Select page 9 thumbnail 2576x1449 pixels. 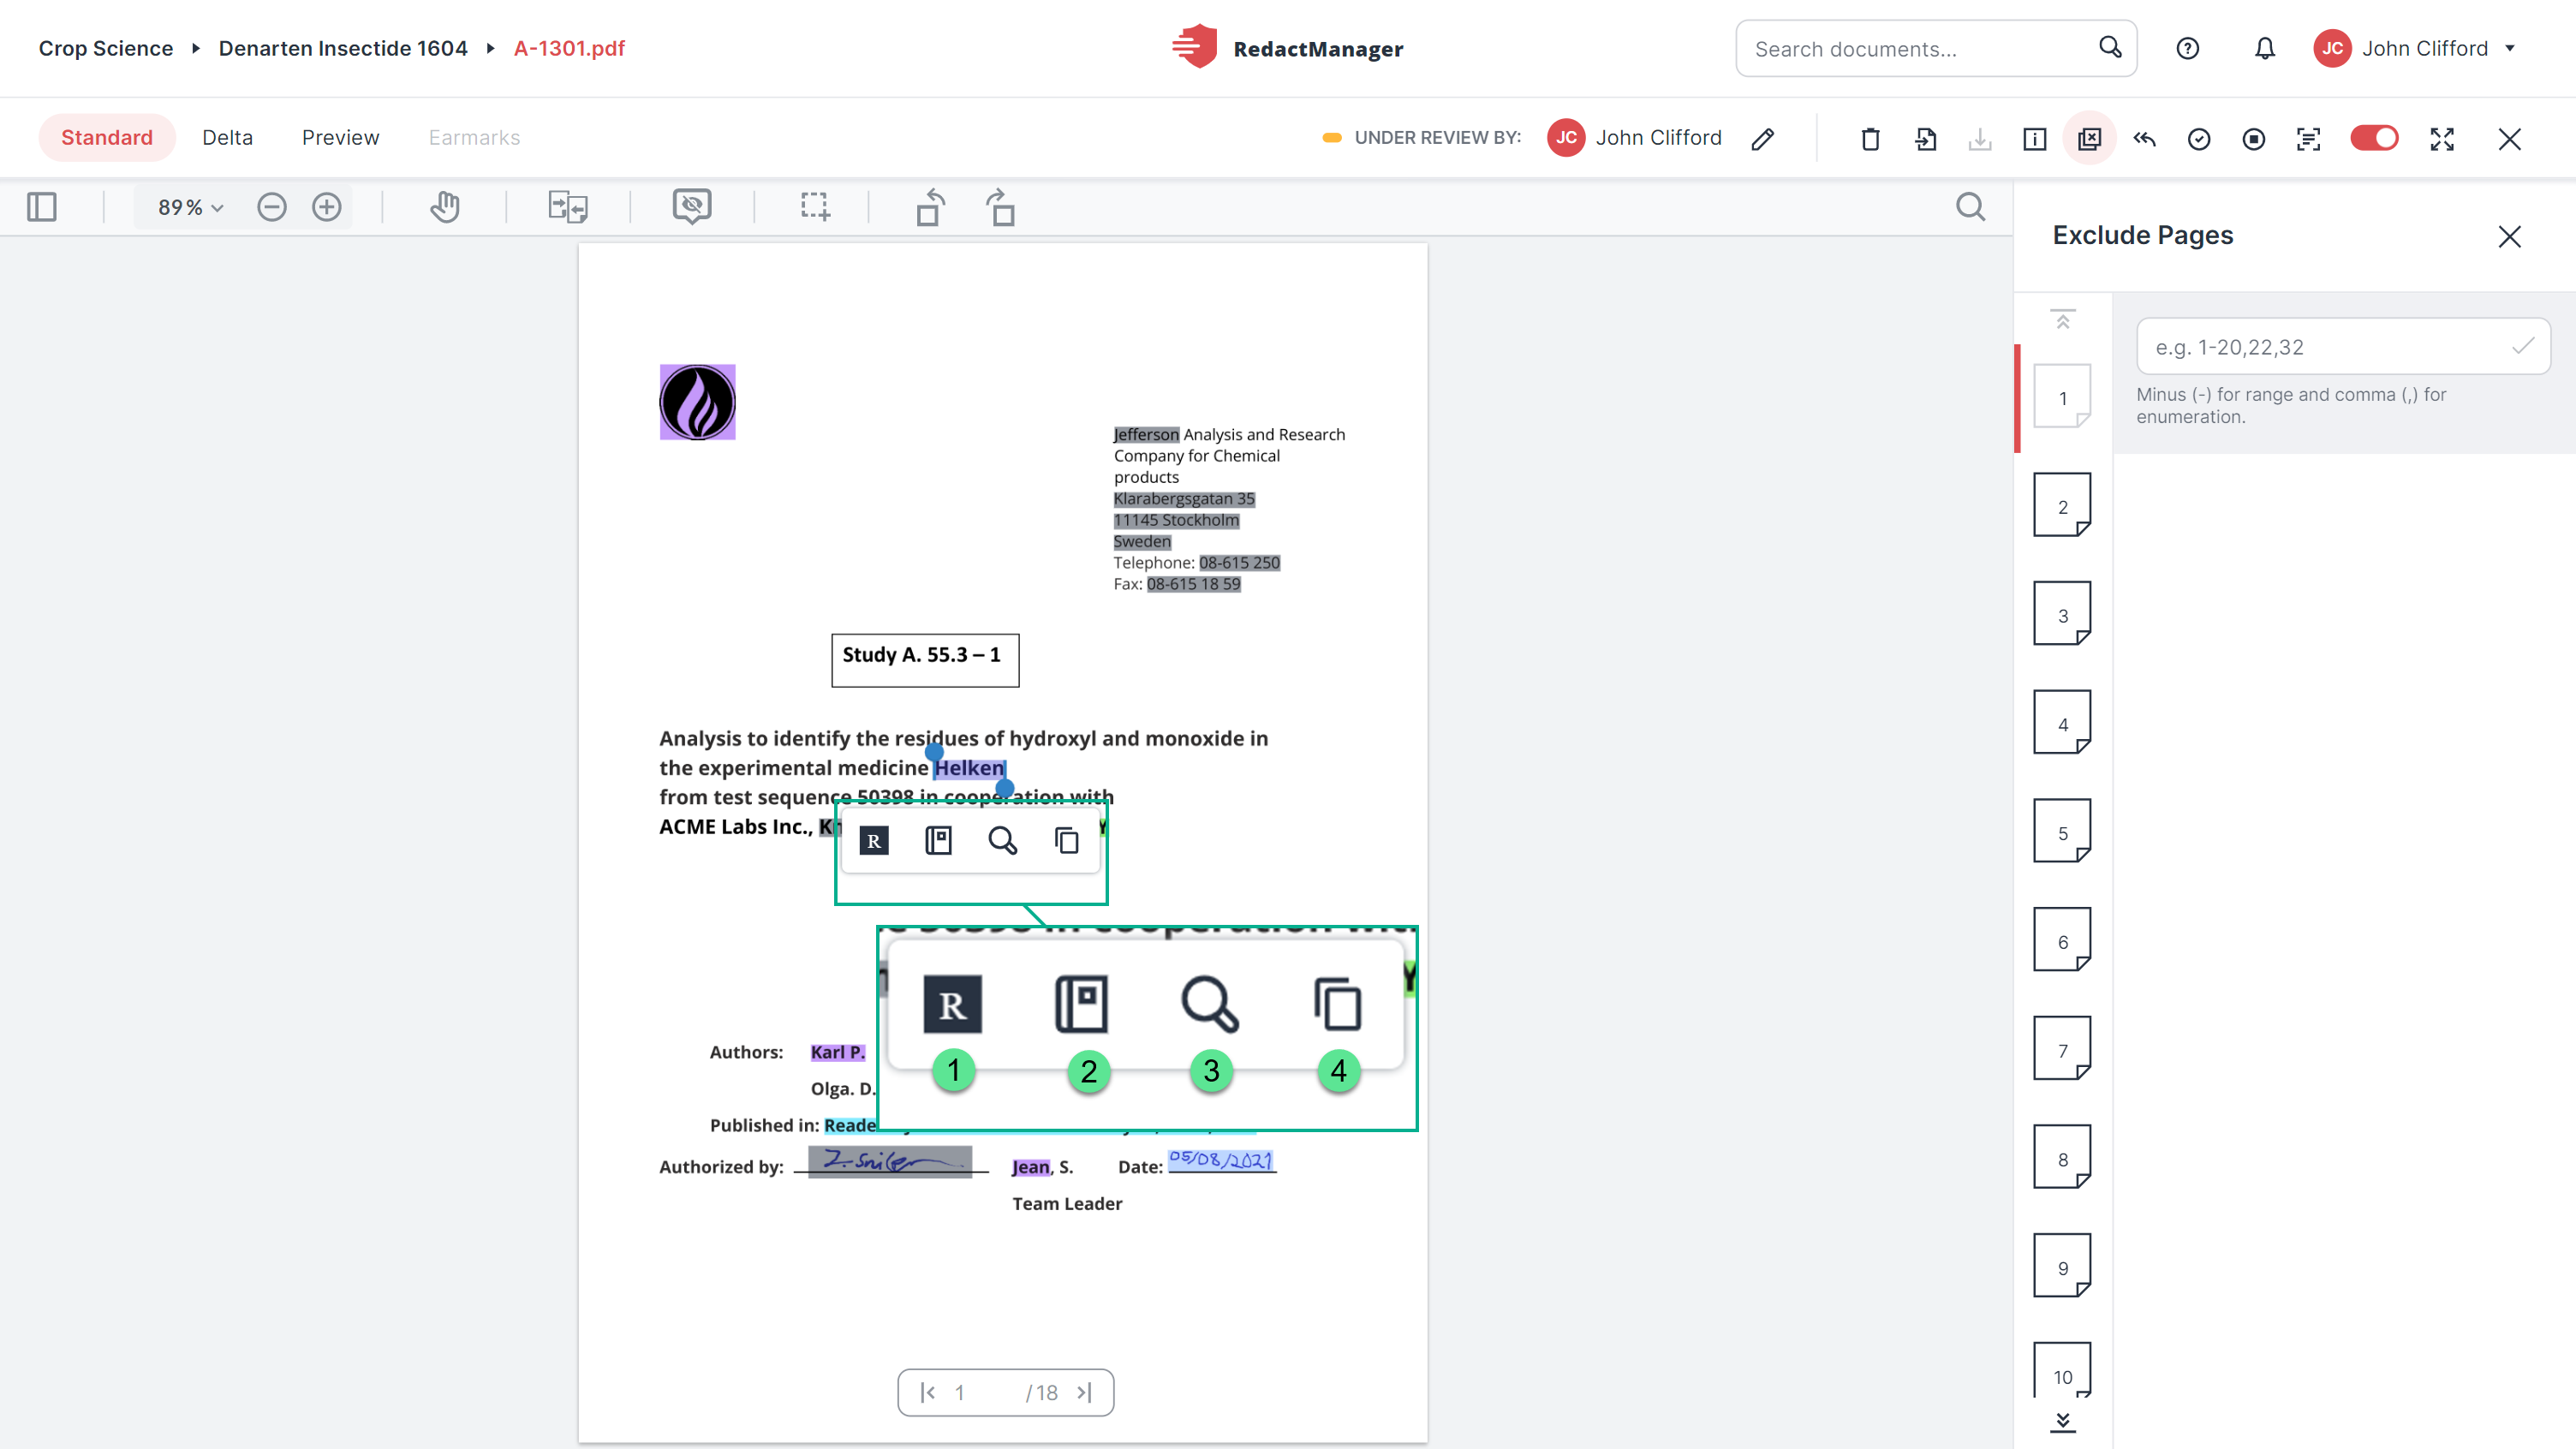pyautogui.click(x=2062, y=1267)
